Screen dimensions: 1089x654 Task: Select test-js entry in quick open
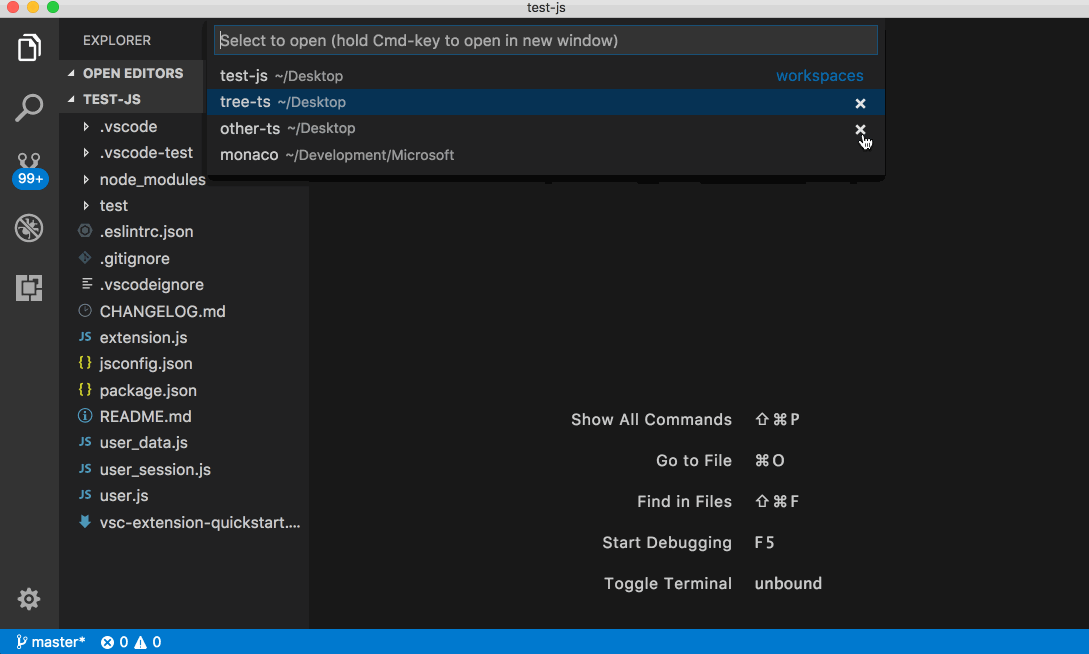(x=244, y=76)
